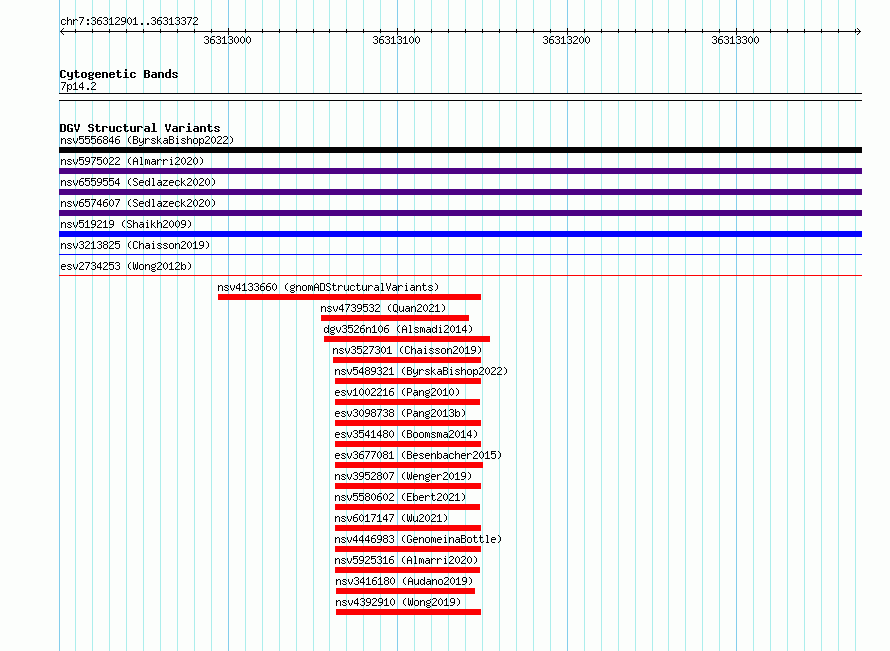
Task: Click the purple nsv6559554 variant bar
Action: point(460,192)
